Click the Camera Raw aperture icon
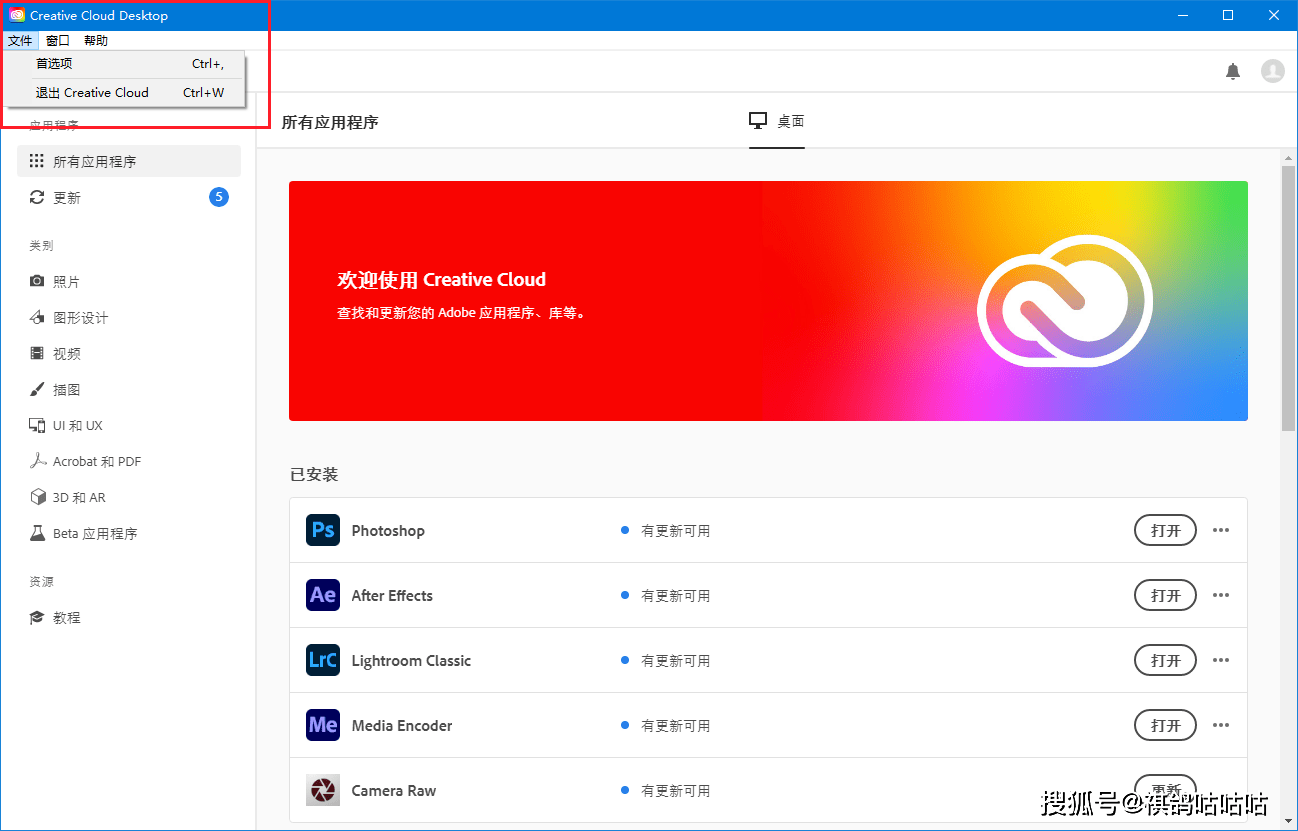Image resolution: width=1298 pixels, height=831 pixels. pyautogui.click(x=322, y=790)
